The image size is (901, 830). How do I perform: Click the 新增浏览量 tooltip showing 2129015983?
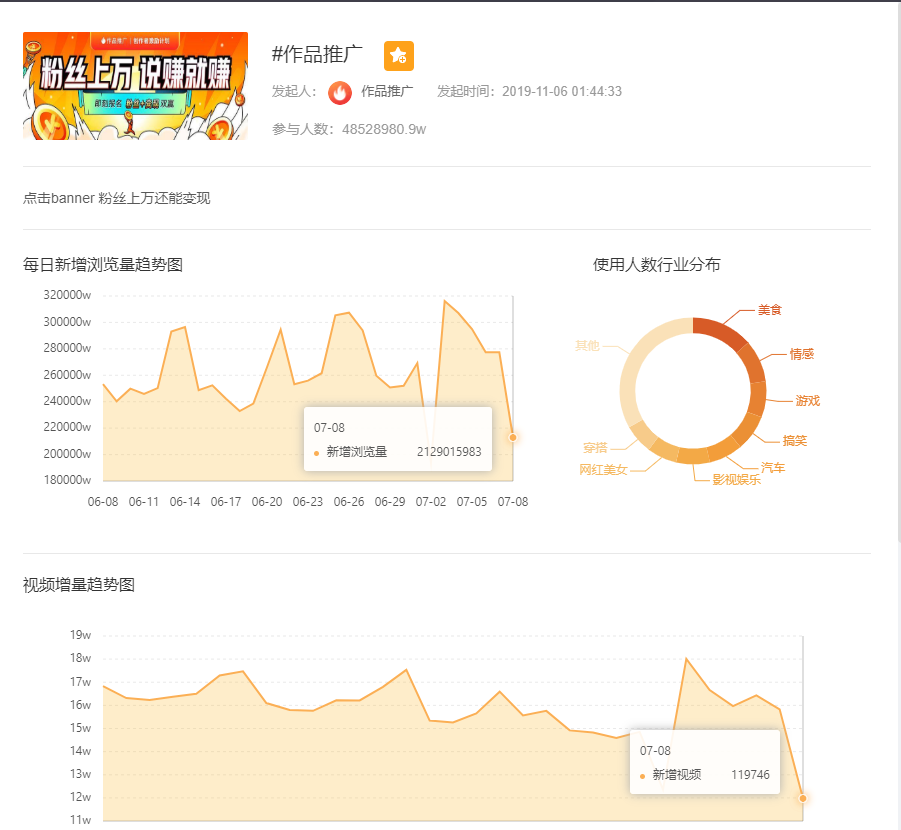click(x=397, y=438)
